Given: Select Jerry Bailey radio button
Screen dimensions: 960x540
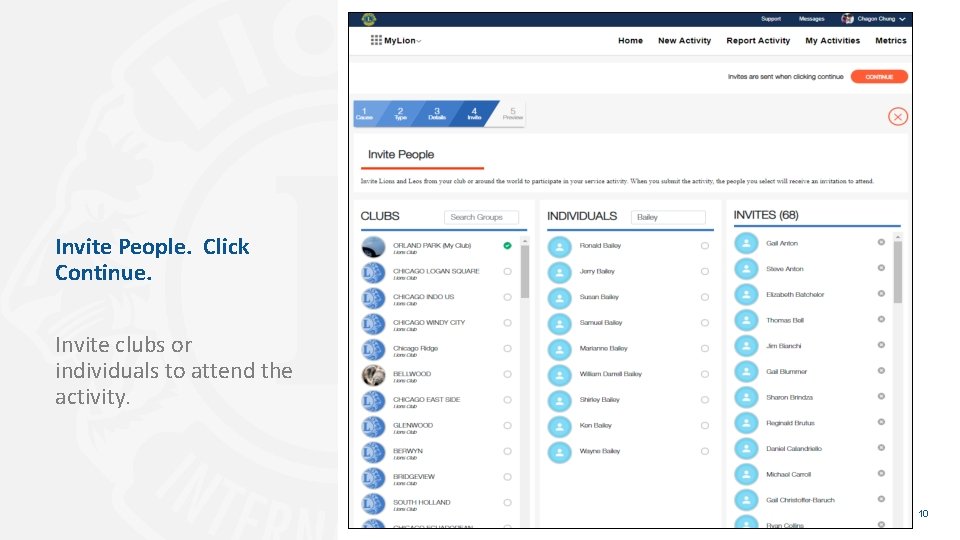Looking at the screenshot, I should 705,271.
